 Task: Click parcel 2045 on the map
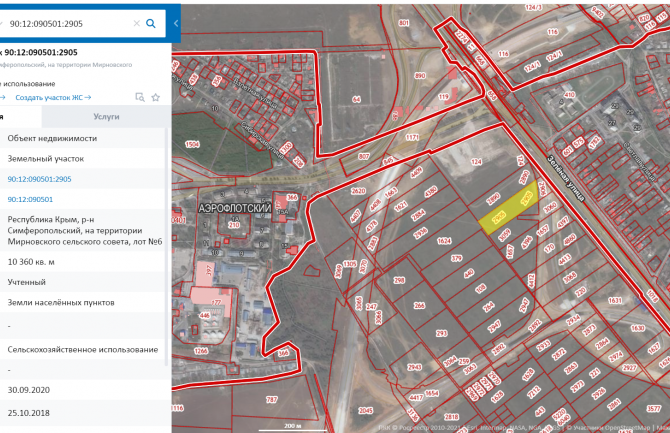(x=365, y=410)
